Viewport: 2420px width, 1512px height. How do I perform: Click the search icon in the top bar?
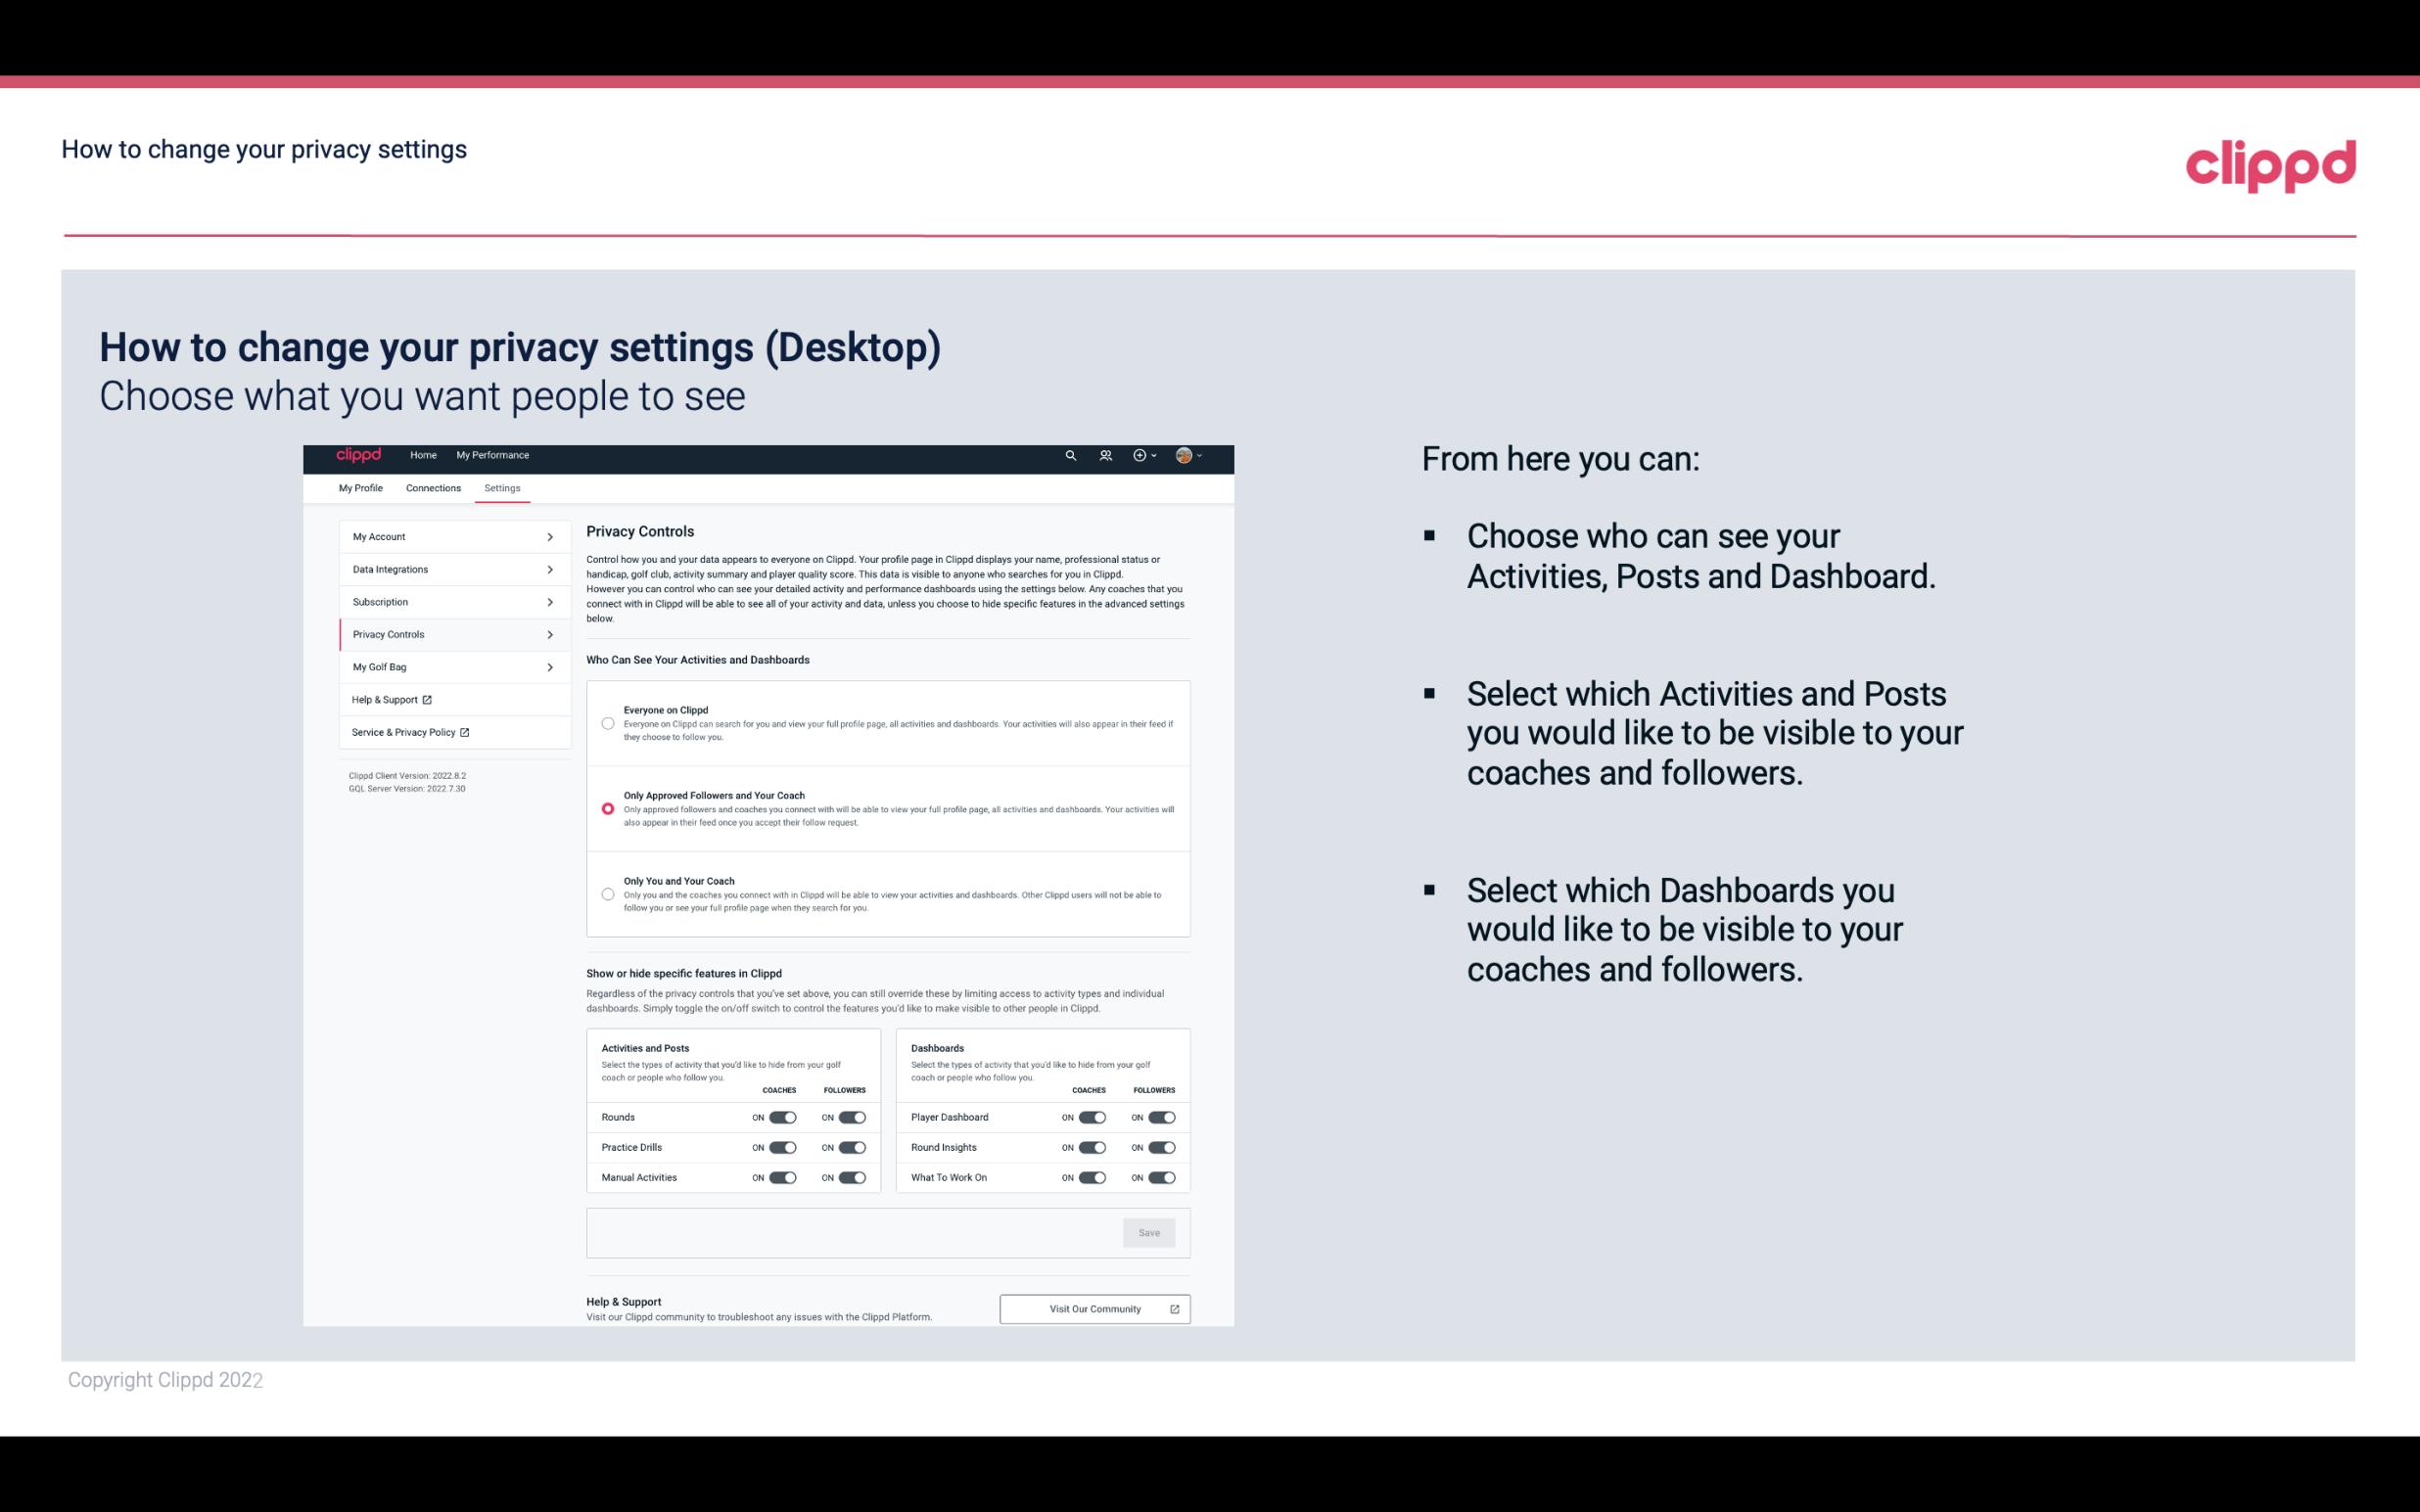pyautogui.click(x=1070, y=456)
